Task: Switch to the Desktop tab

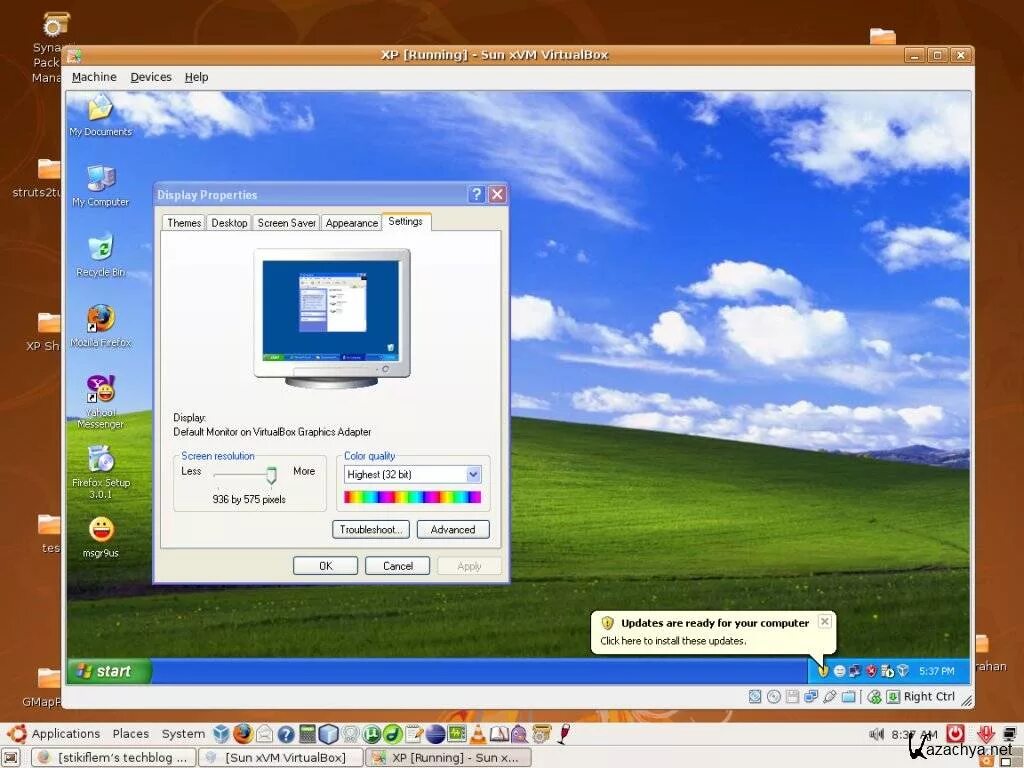Action: click(x=229, y=223)
